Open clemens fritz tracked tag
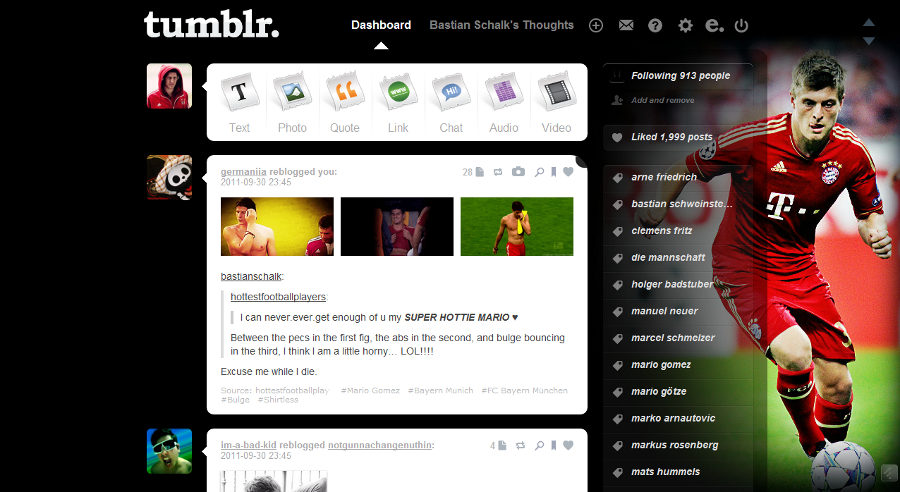The width and height of the screenshot is (900, 492). pos(661,231)
